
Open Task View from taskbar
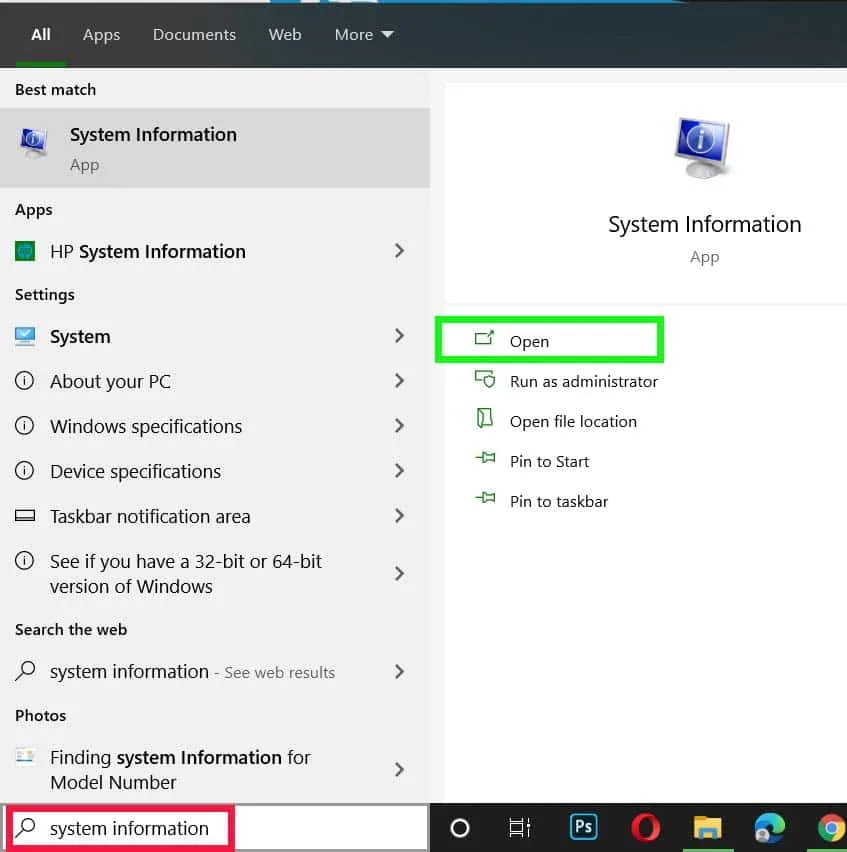(x=520, y=827)
